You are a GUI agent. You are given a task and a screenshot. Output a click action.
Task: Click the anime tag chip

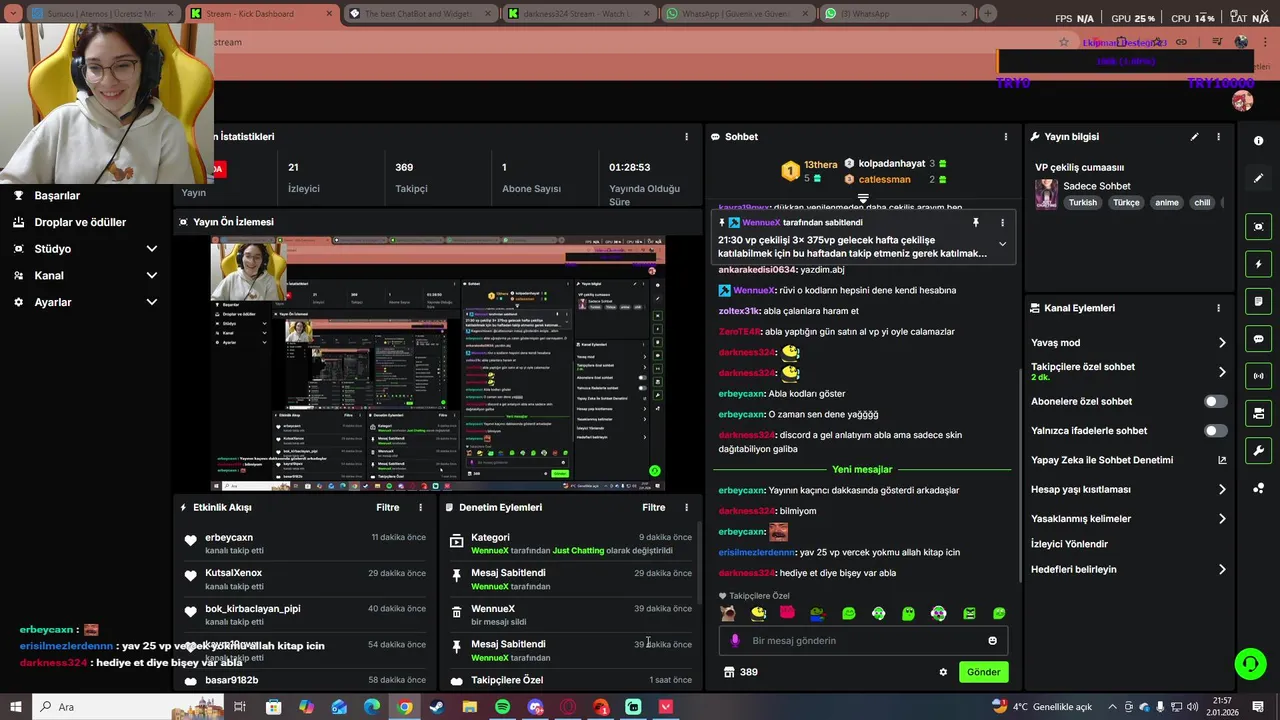(1167, 203)
